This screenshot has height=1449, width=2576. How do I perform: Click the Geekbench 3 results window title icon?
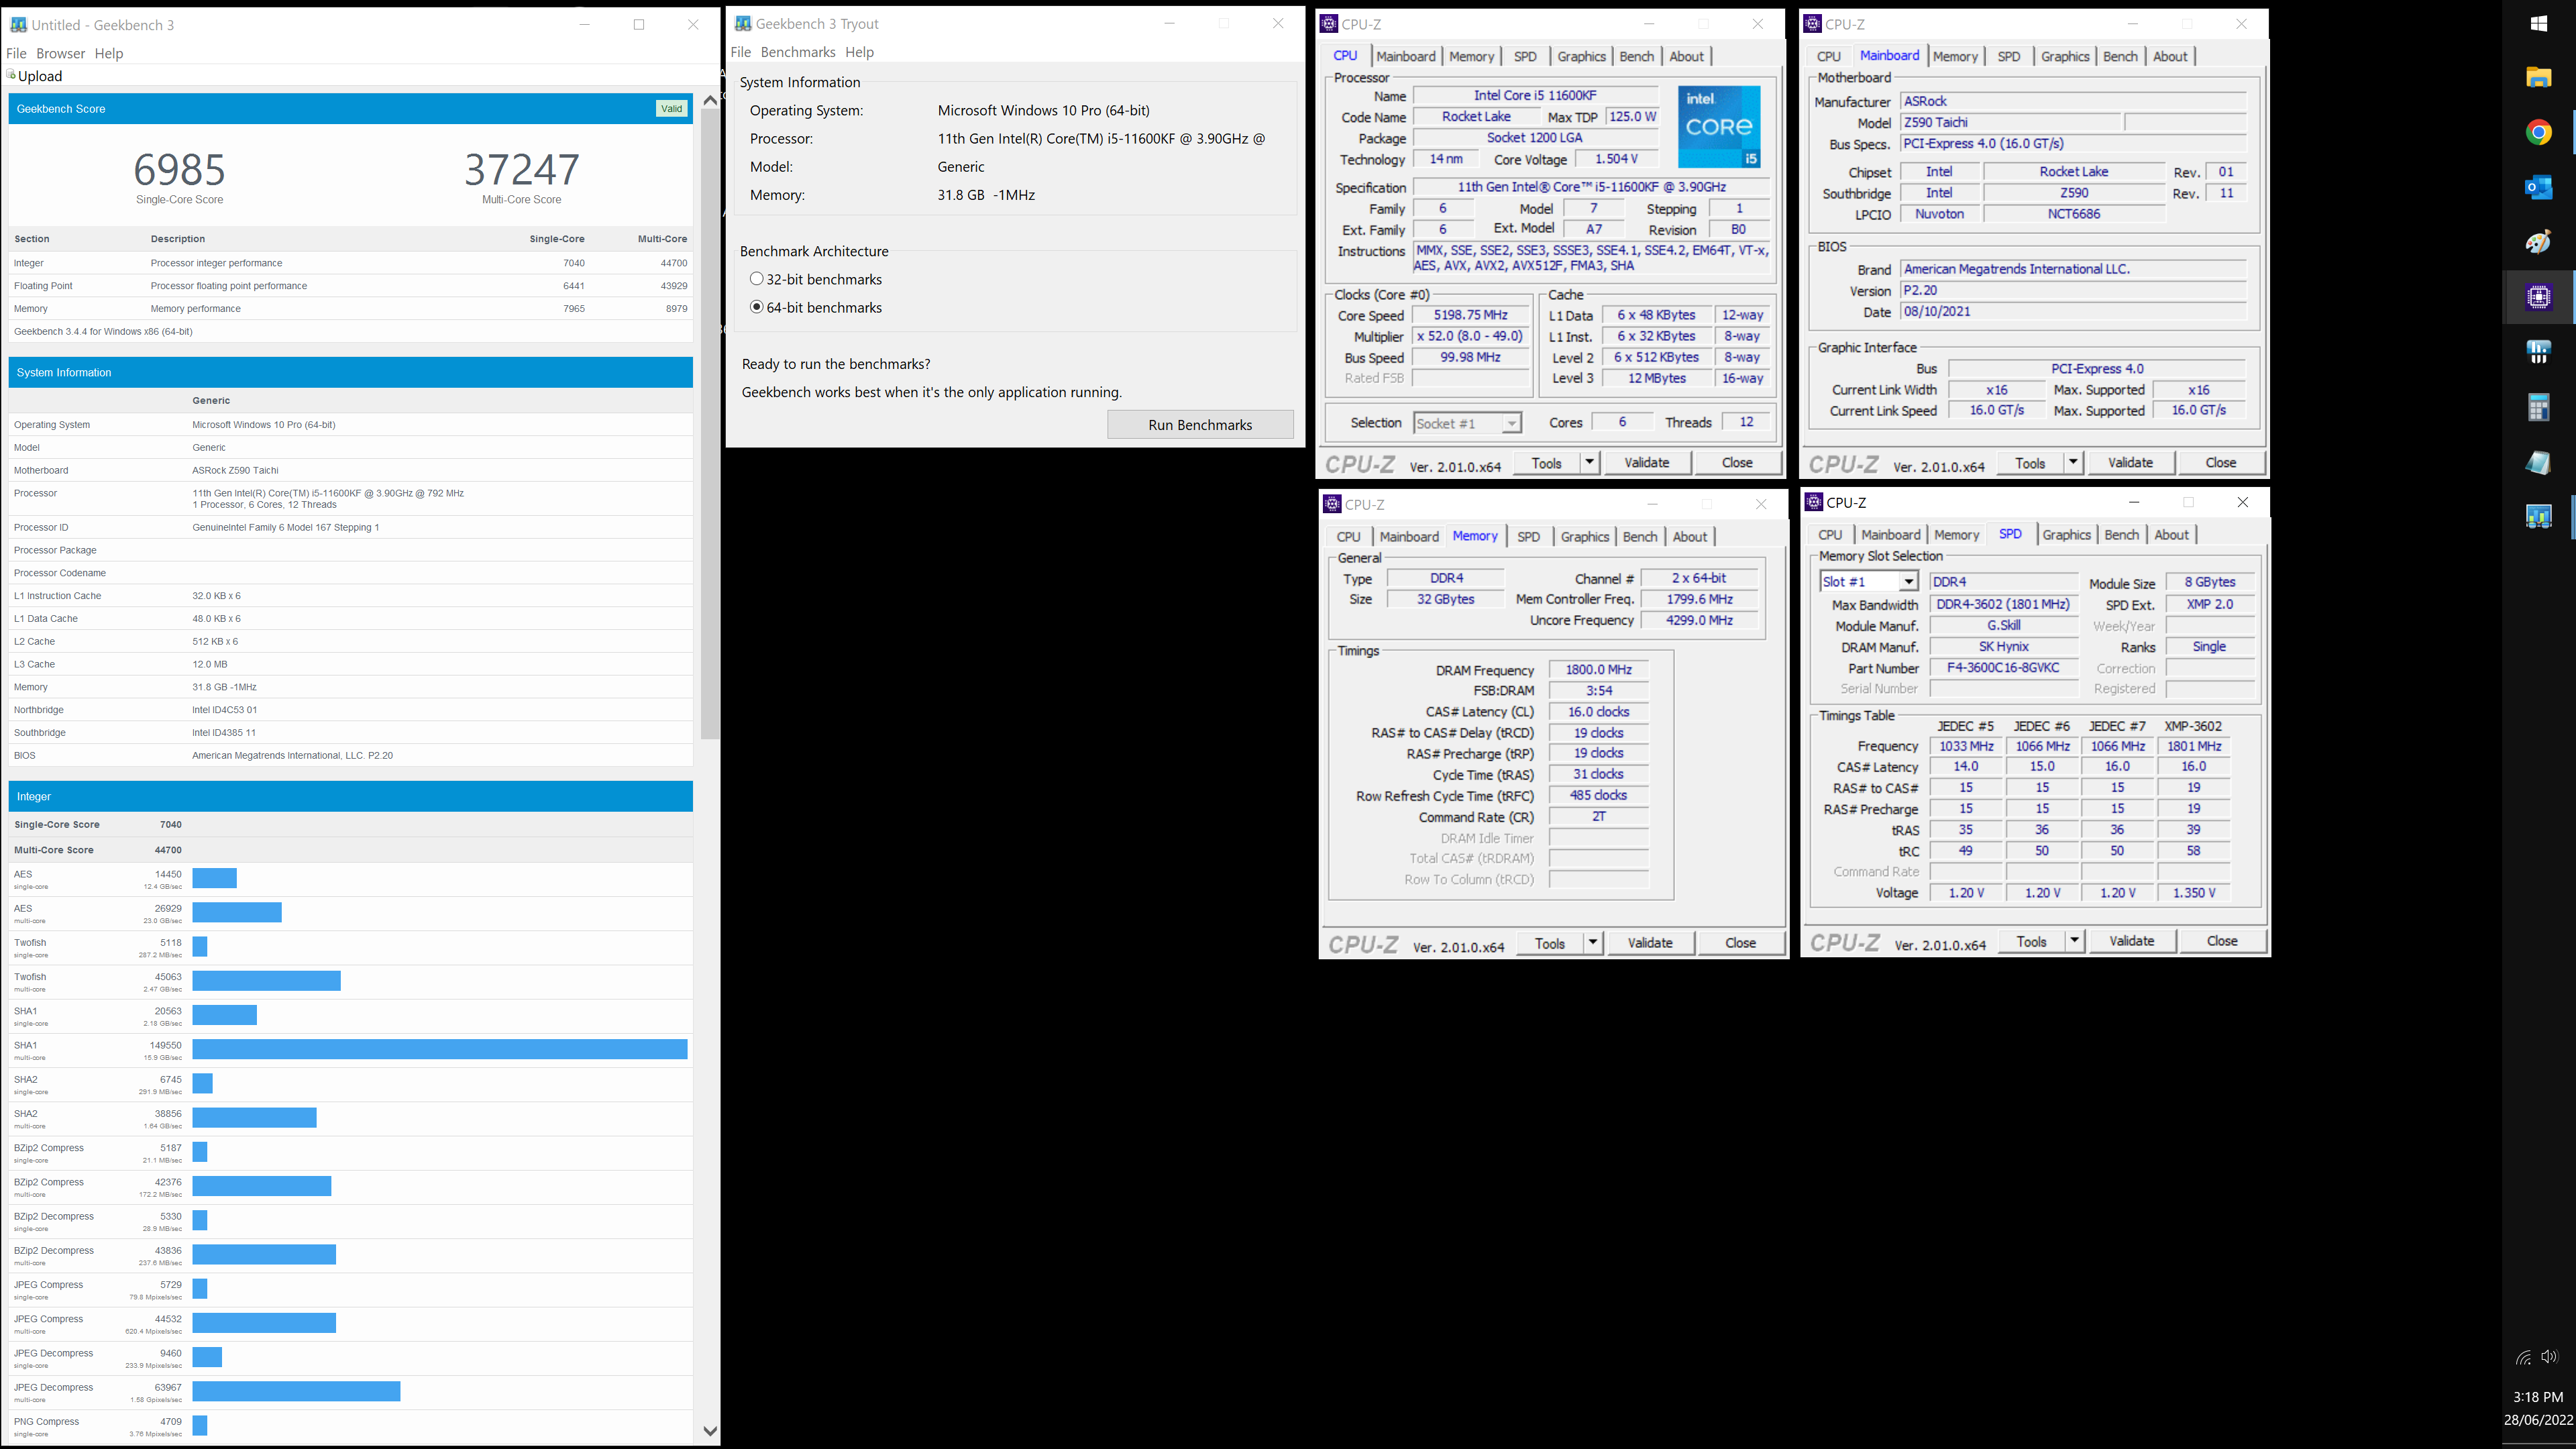pos(19,24)
